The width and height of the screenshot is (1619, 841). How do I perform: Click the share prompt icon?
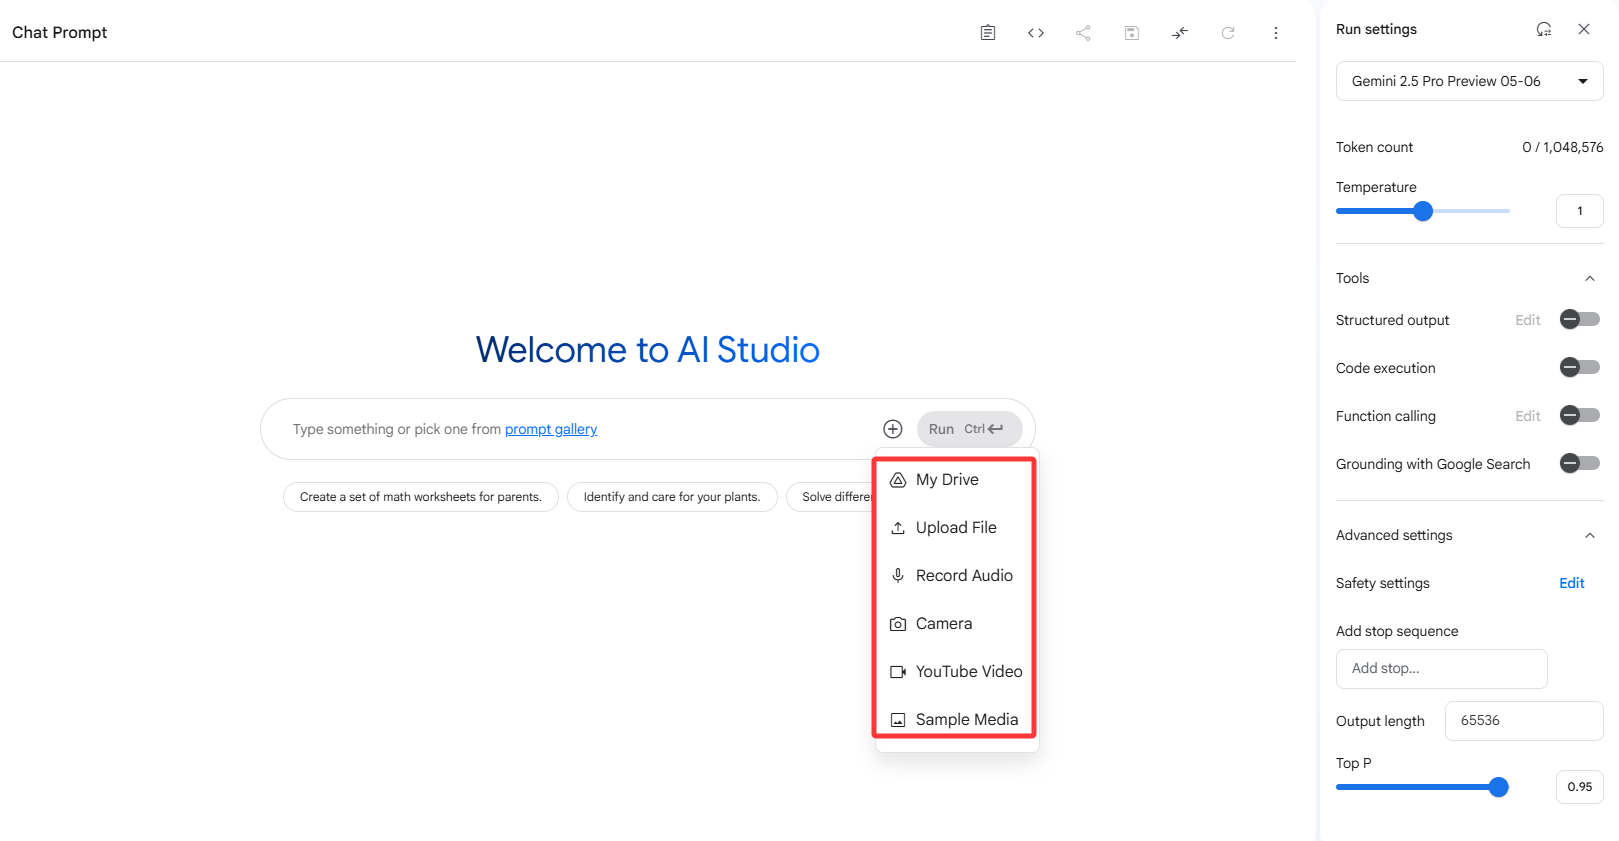point(1083,33)
